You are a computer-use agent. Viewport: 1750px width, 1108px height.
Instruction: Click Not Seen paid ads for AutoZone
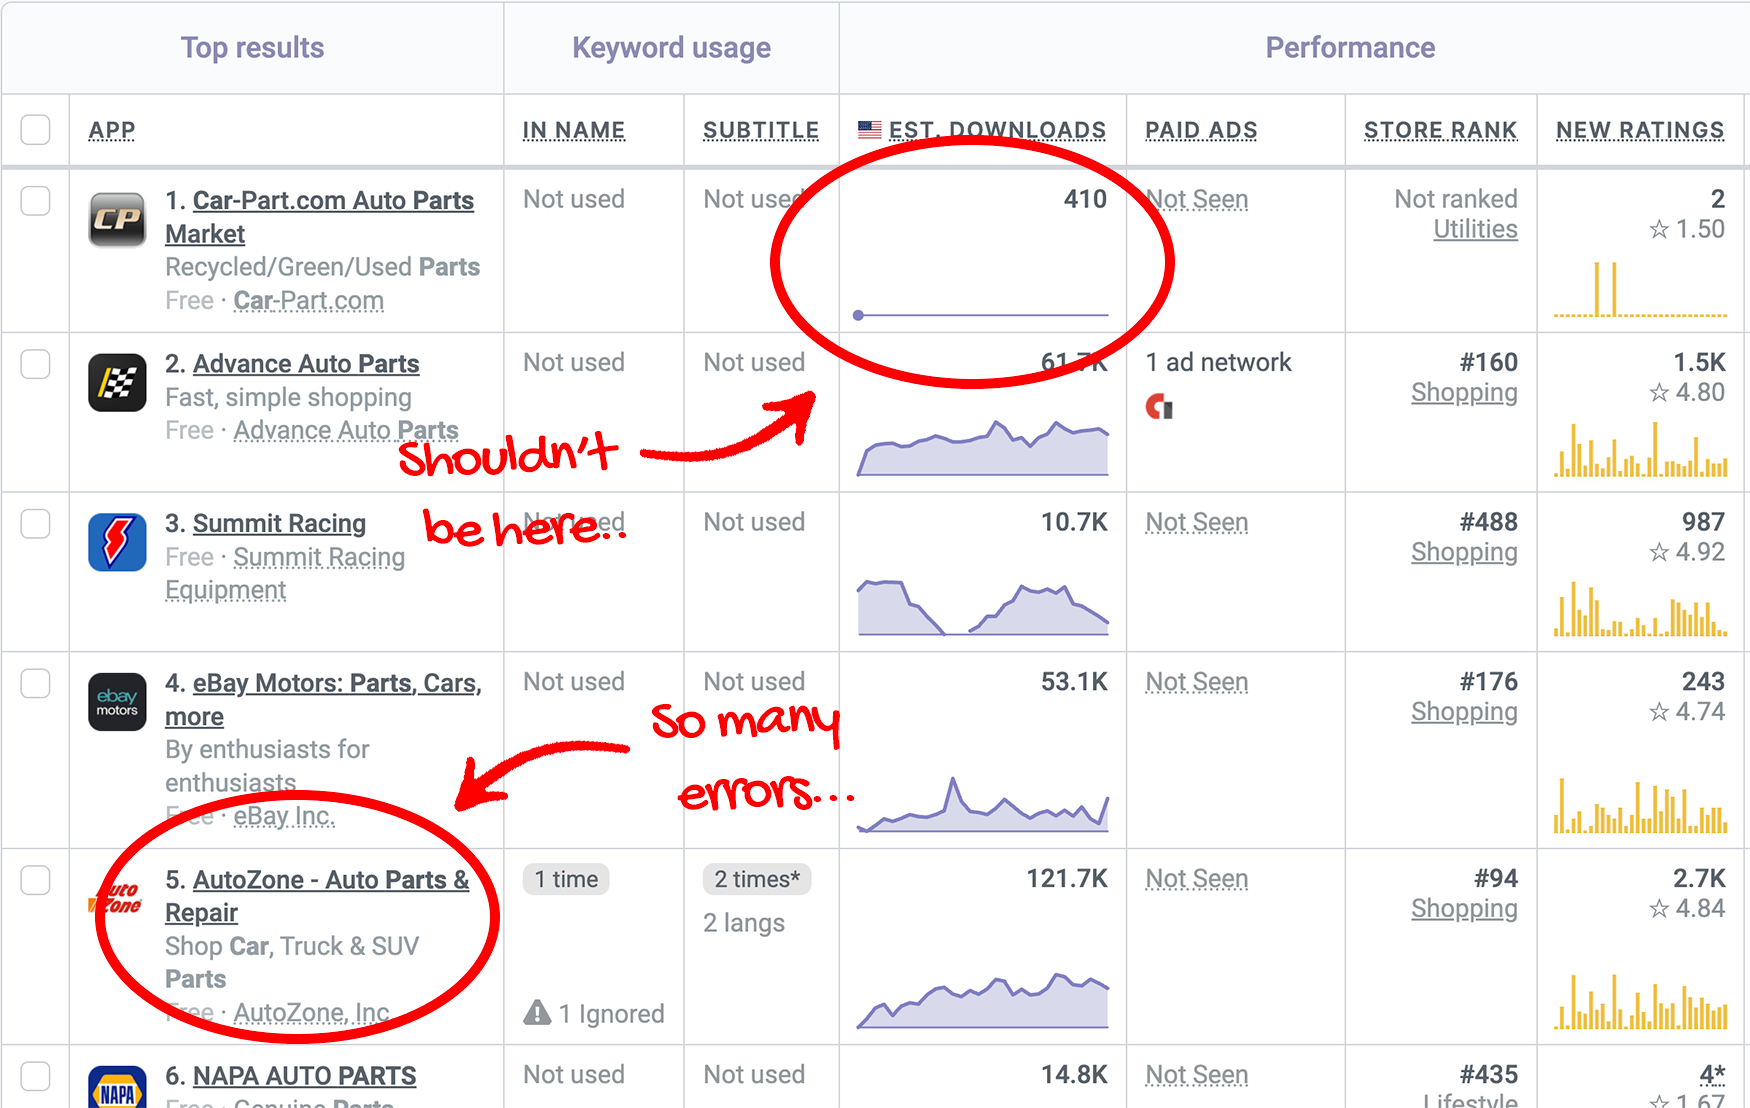1197,879
